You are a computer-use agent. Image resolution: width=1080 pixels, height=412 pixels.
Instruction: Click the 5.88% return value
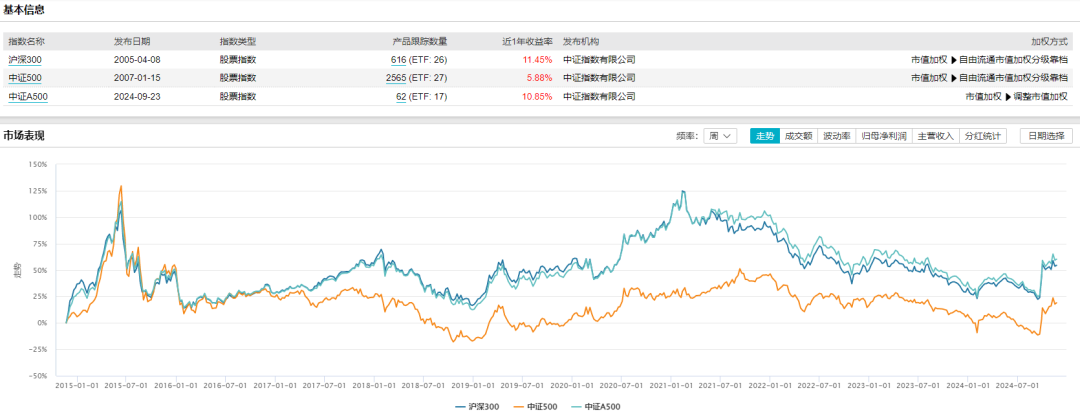coord(539,78)
